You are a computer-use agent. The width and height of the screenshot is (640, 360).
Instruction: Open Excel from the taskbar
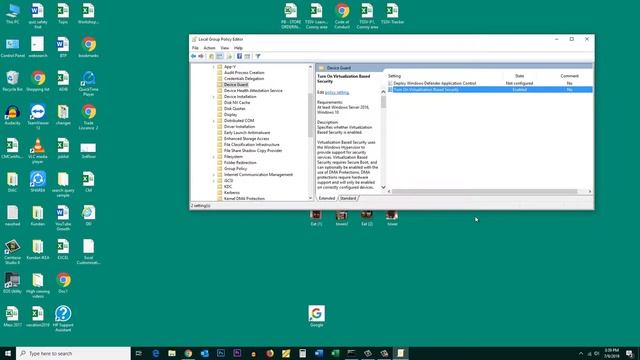tap(335, 353)
